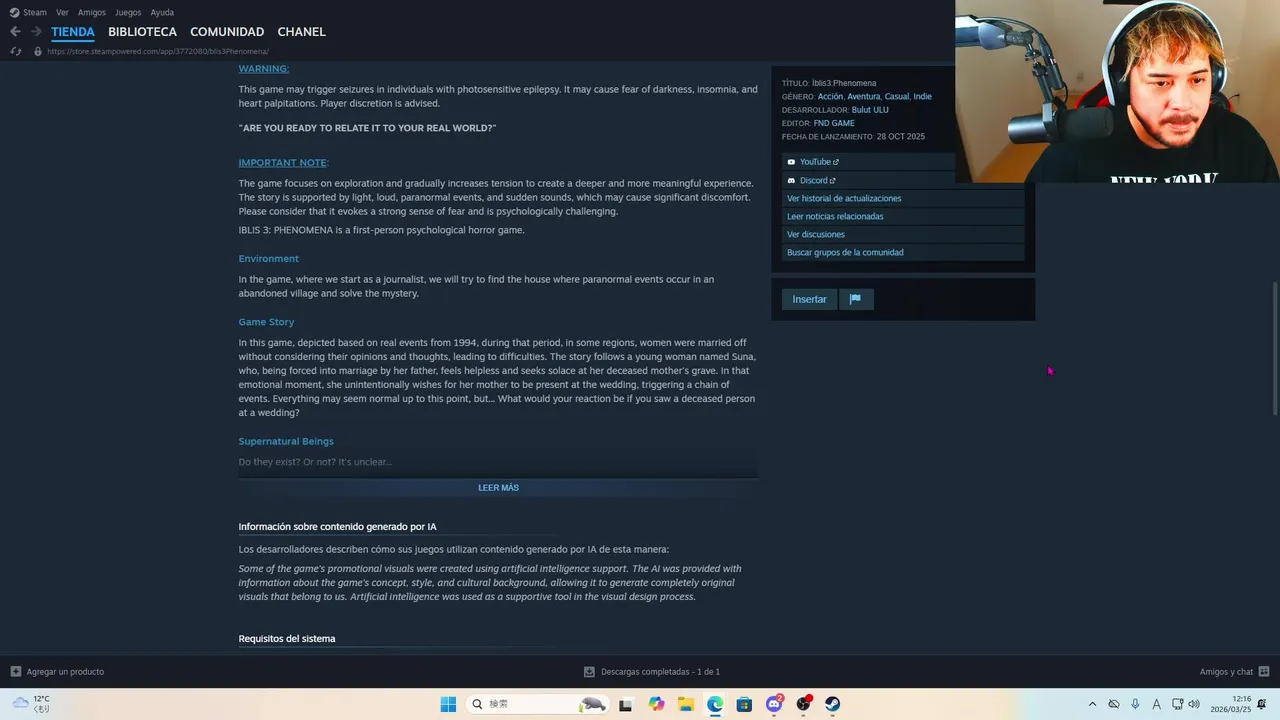Open Microsoft Edge from the taskbar
Viewport: 1280px width, 720px height.
point(715,704)
